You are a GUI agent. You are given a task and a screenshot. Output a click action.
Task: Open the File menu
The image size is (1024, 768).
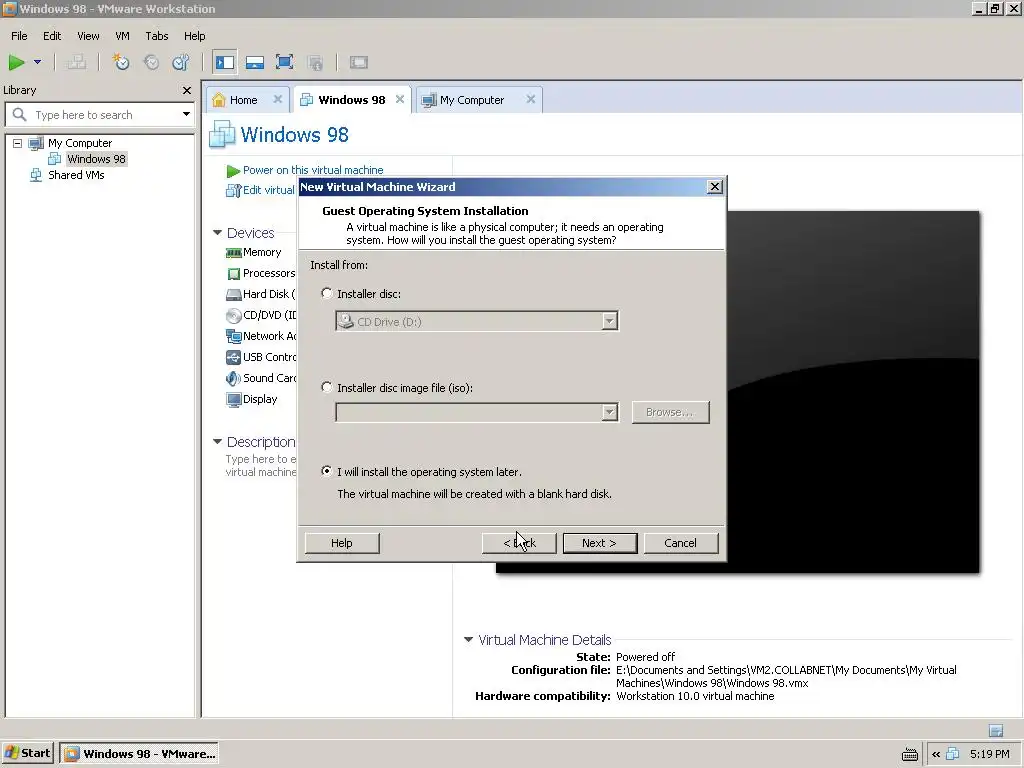(19, 36)
